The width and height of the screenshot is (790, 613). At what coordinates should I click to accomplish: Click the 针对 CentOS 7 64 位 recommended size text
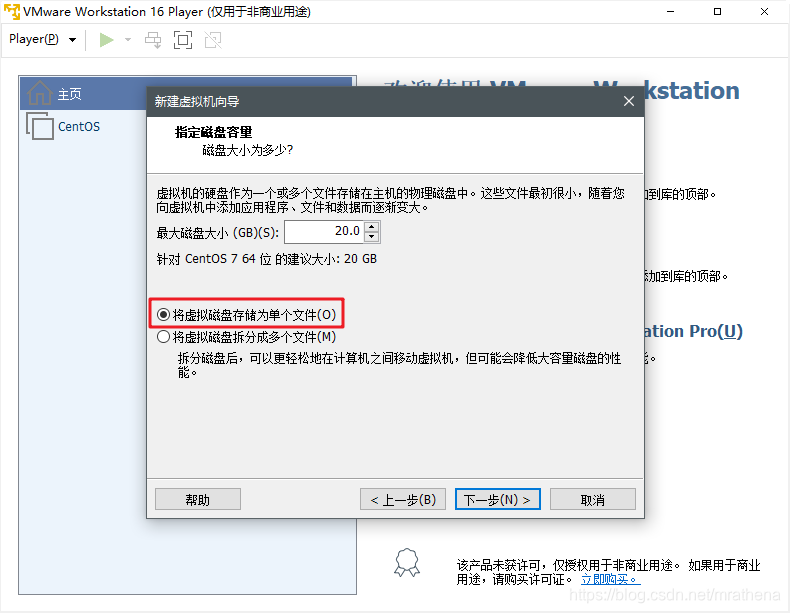(267, 259)
